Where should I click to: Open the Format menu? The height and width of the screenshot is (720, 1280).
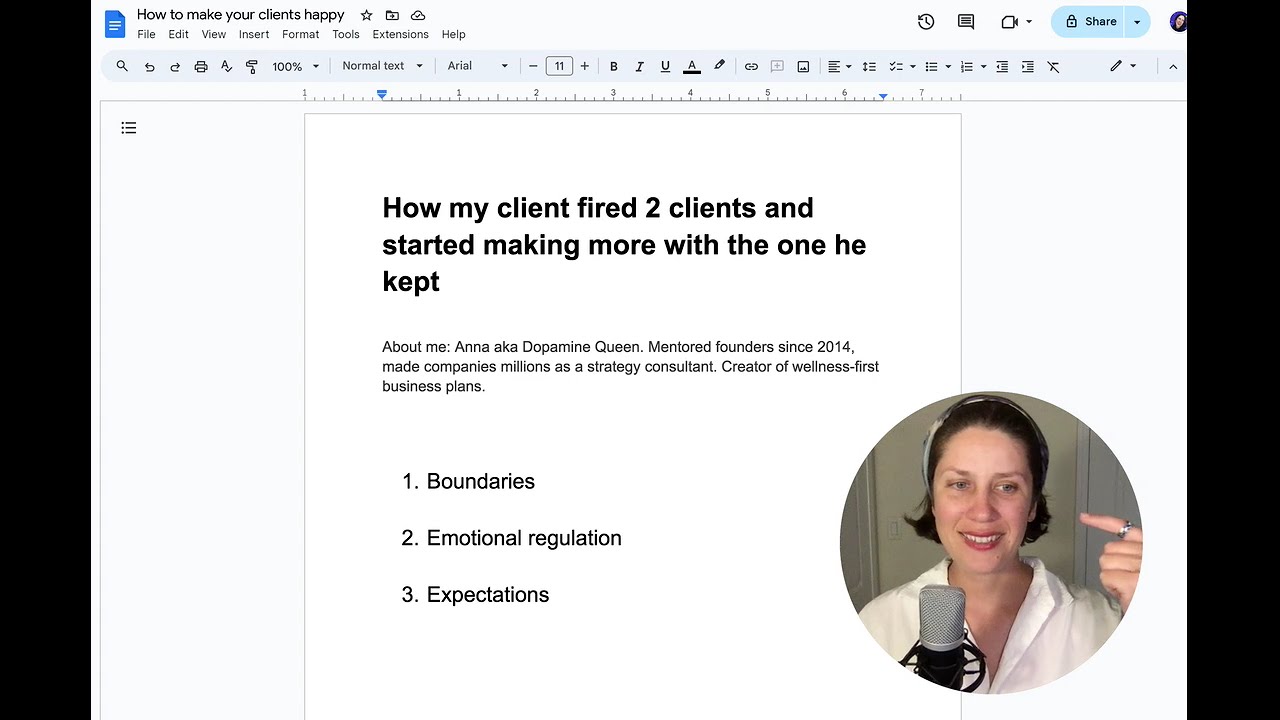(300, 34)
